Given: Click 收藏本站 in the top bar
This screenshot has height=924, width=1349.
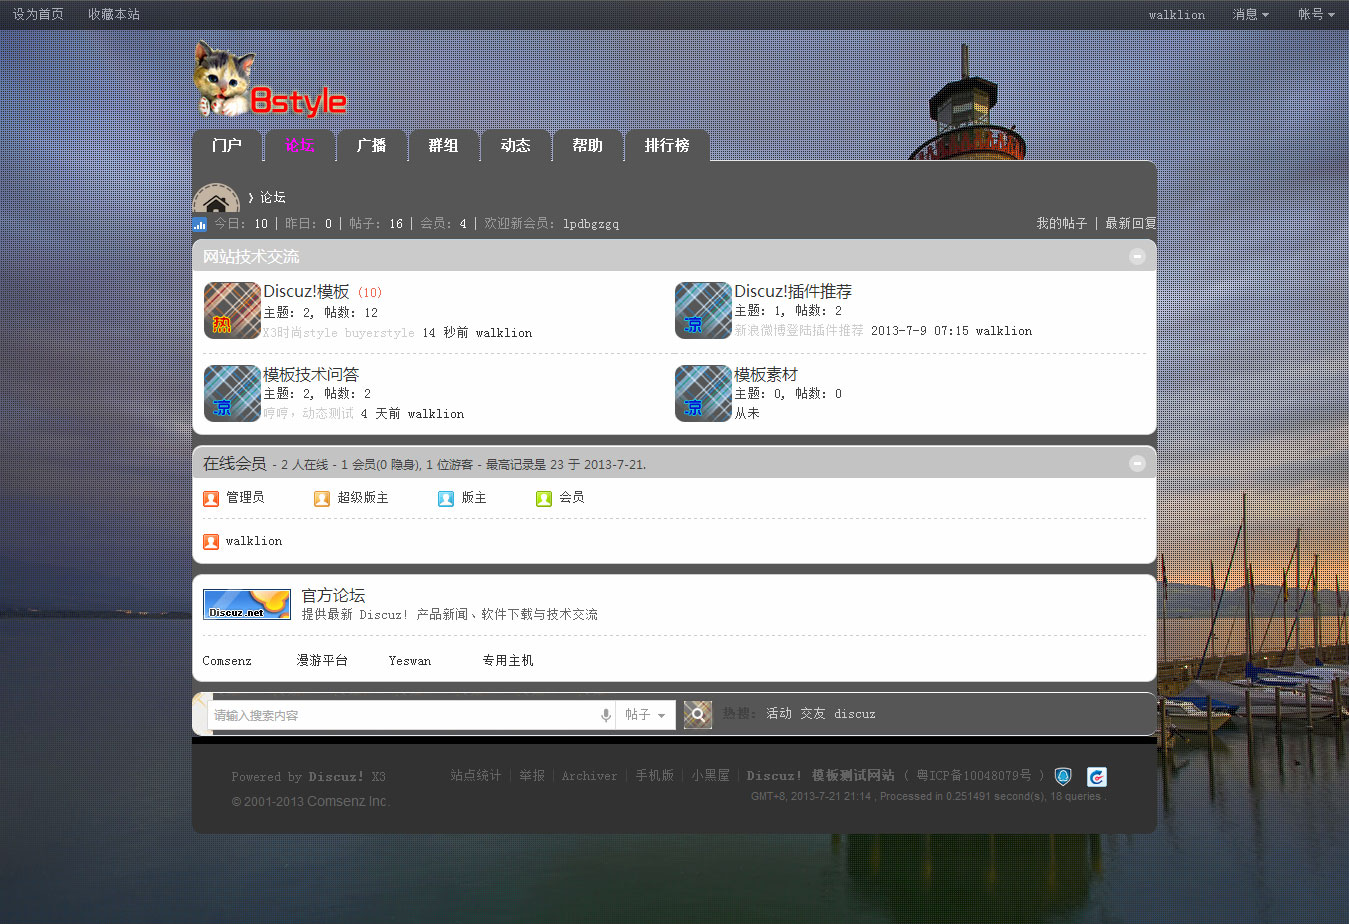Looking at the screenshot, I should pyautogui.click(x=114, y=15).
